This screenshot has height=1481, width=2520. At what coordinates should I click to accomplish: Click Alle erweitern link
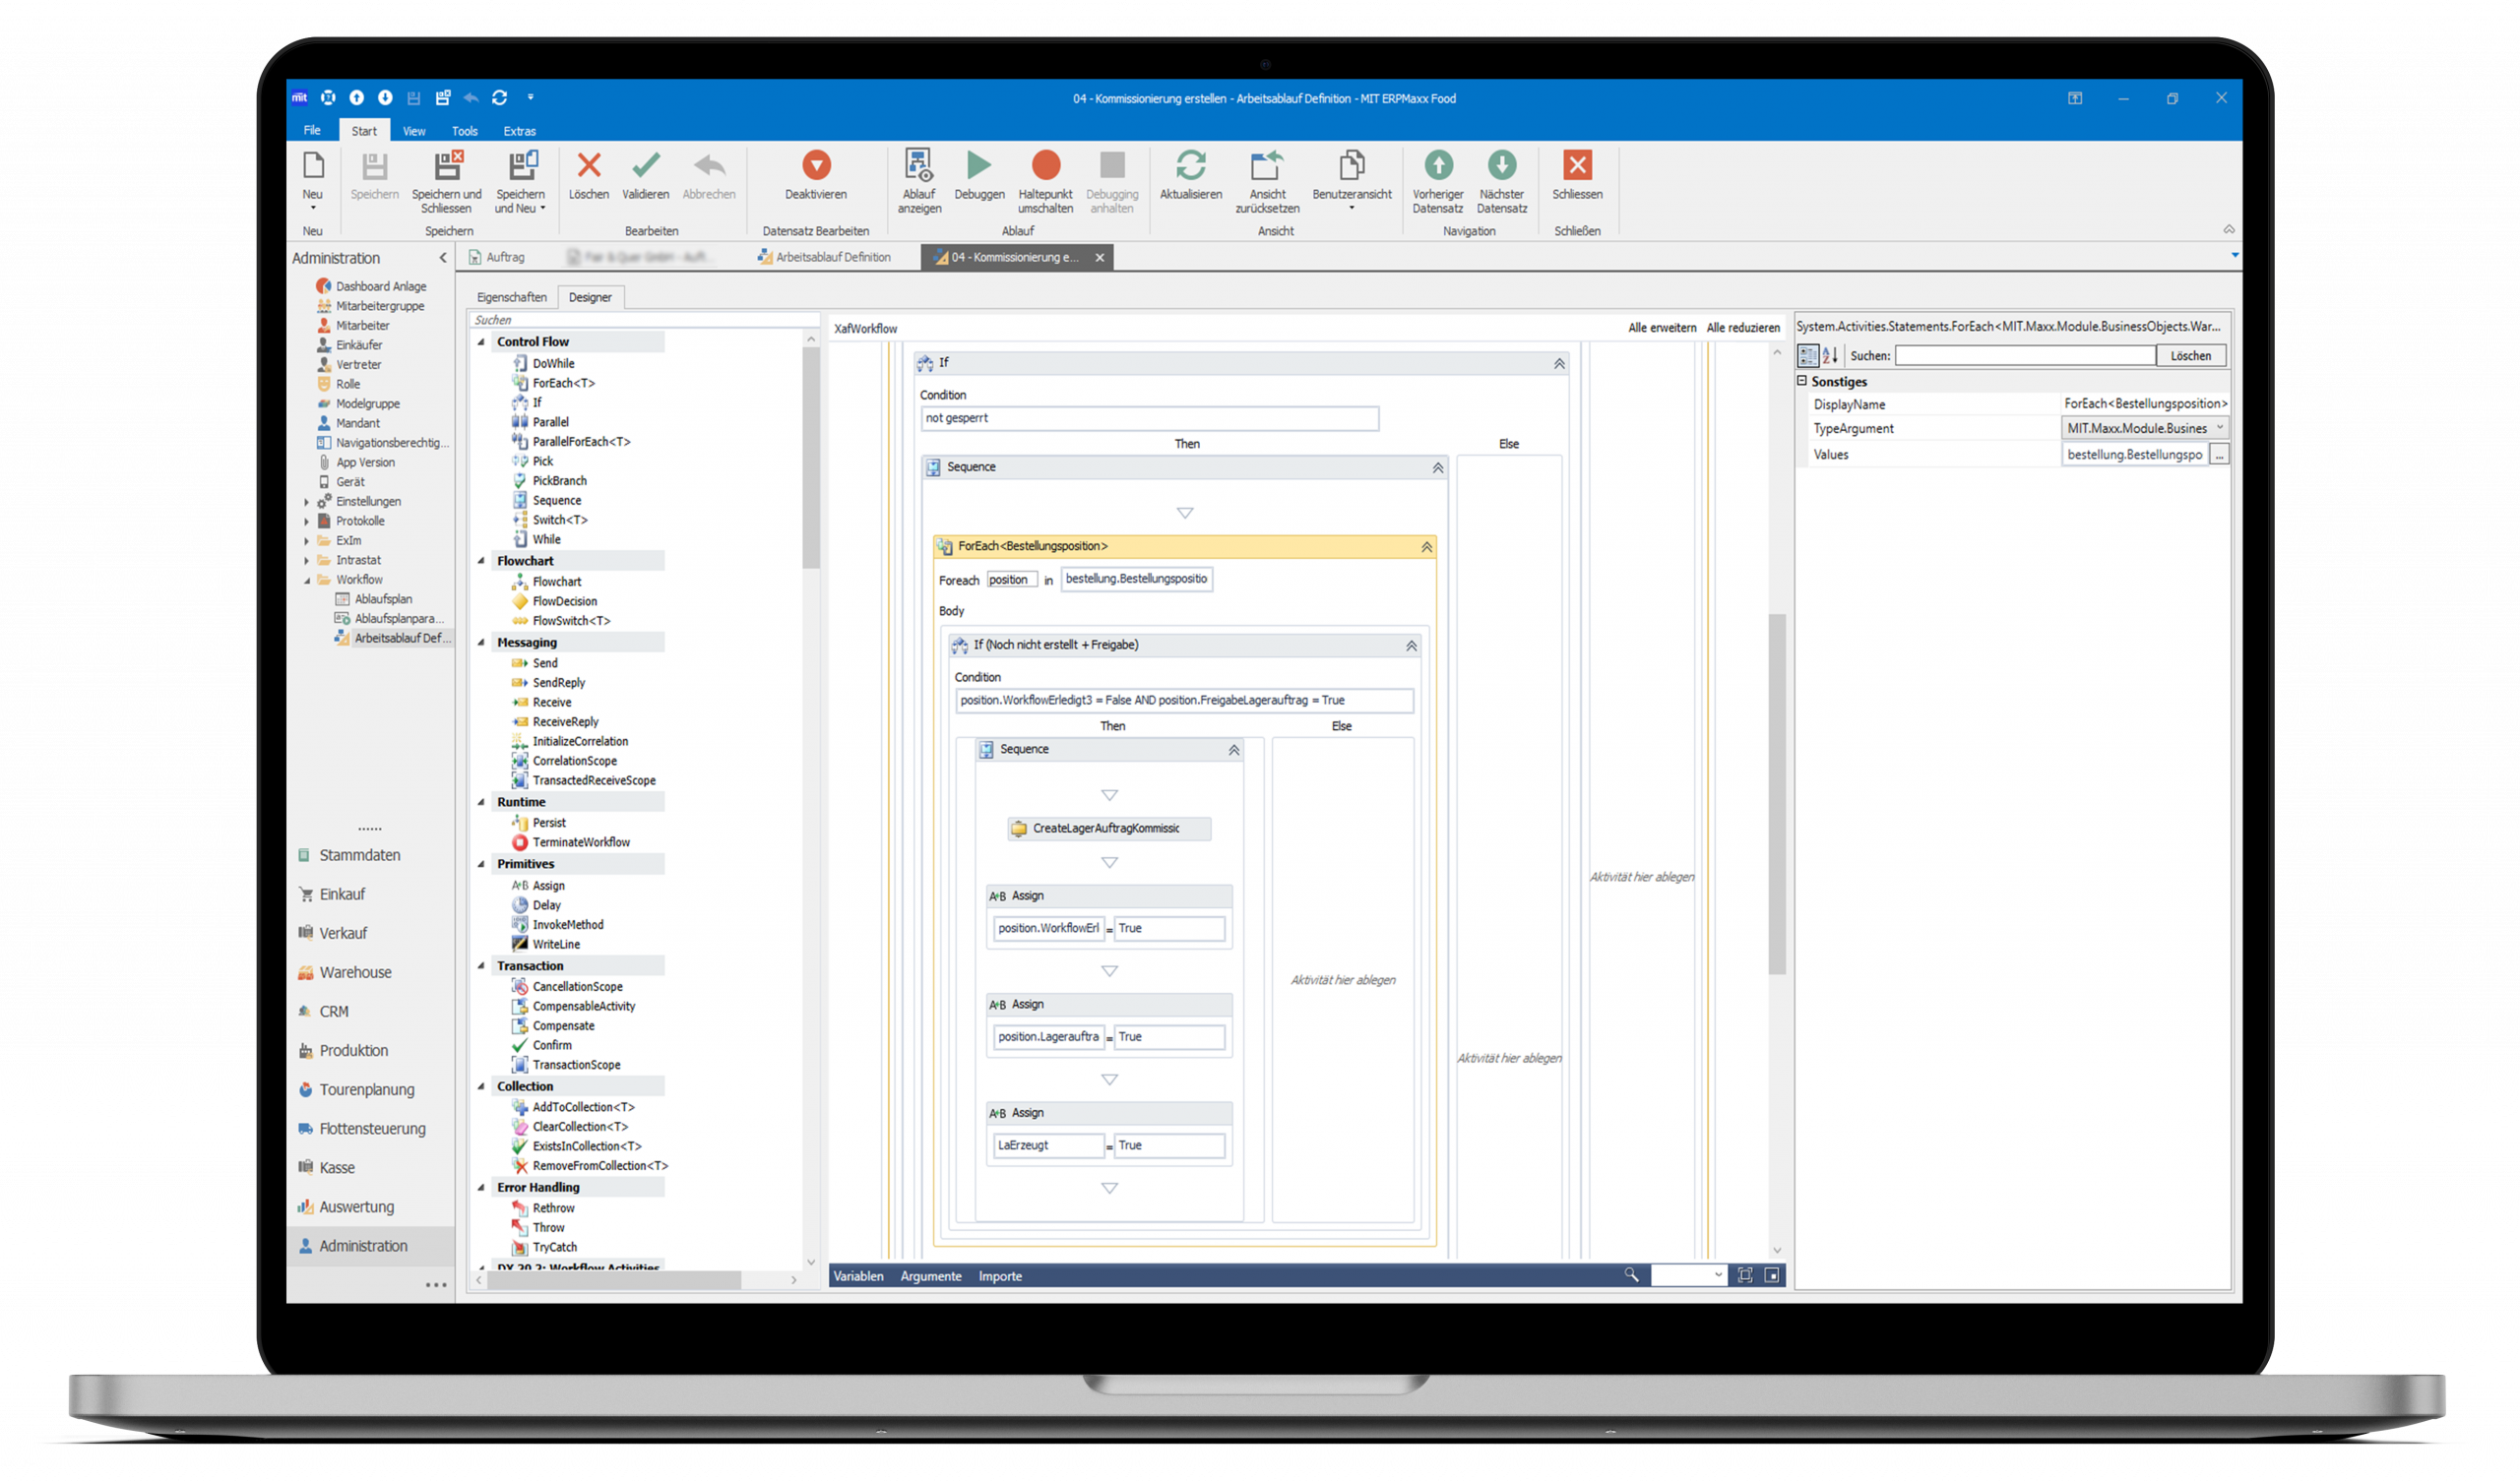pyautogui.click(x=1661, y=328)
